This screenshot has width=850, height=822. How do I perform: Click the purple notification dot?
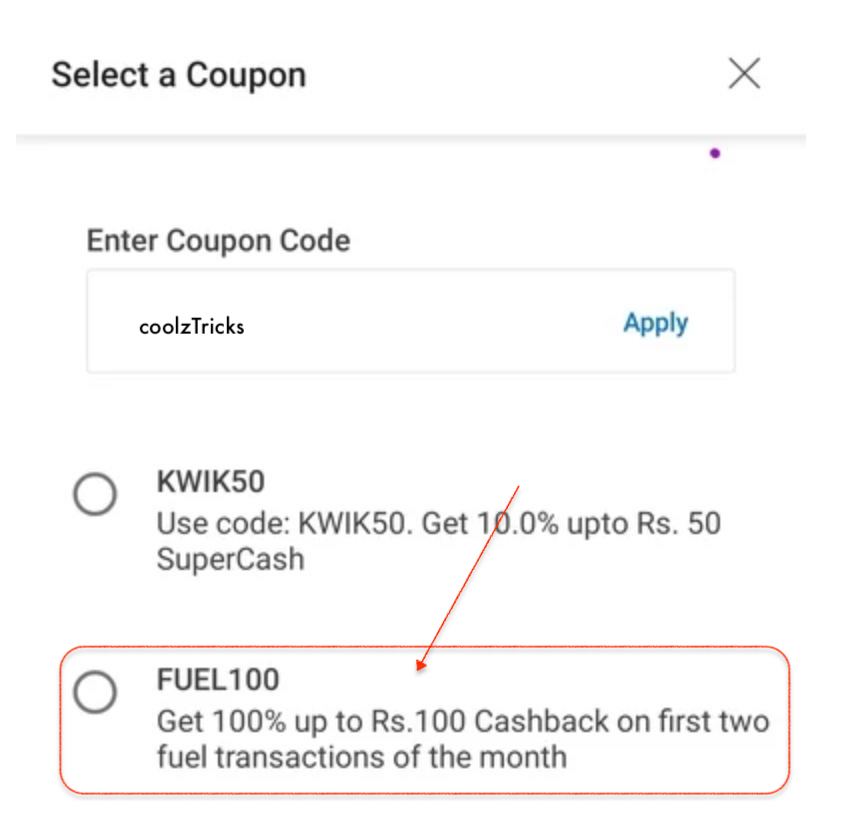click(x=714, y=151)
